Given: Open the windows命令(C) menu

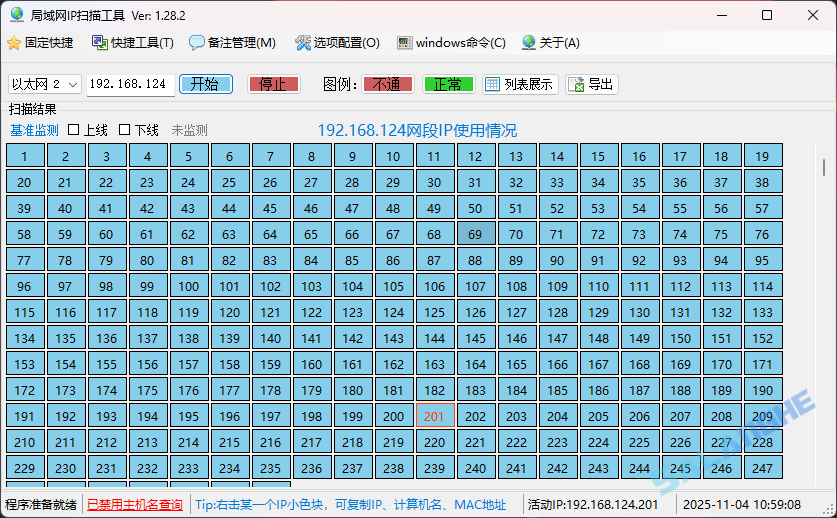Looking at the screenshot, I should coord(451,43).
